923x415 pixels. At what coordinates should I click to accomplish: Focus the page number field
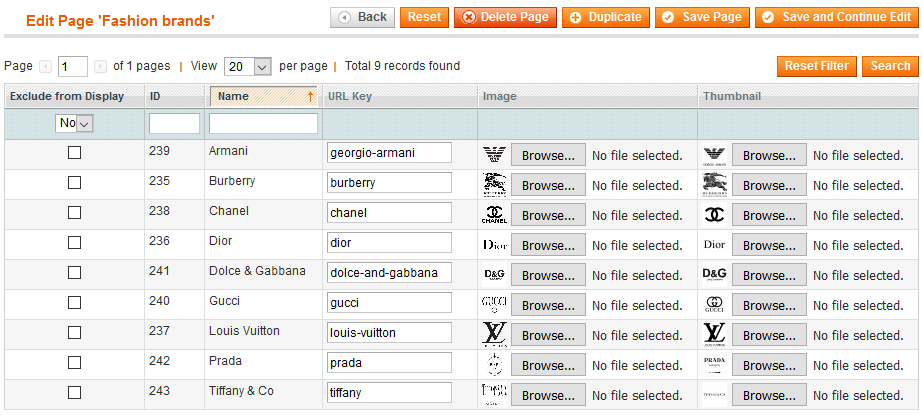coord(73,67)
